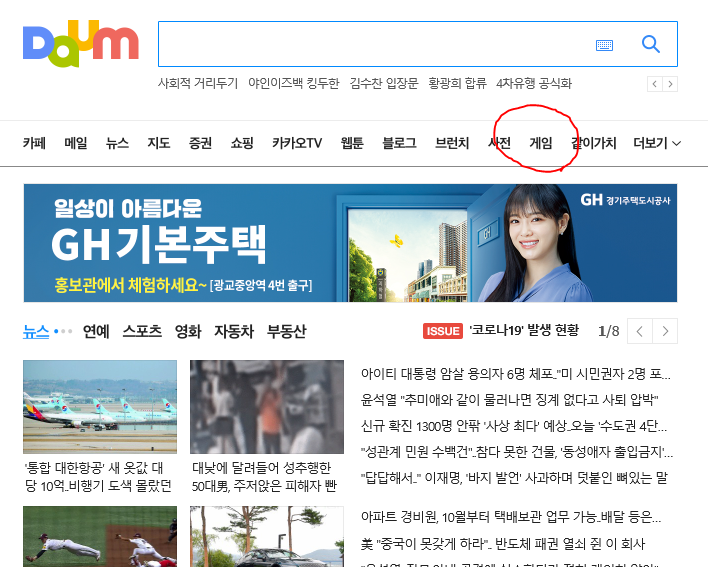
Task: Open the '코로나19' 발생 현황 issue link
Action: pyautogui.click(x=524, y=330)
